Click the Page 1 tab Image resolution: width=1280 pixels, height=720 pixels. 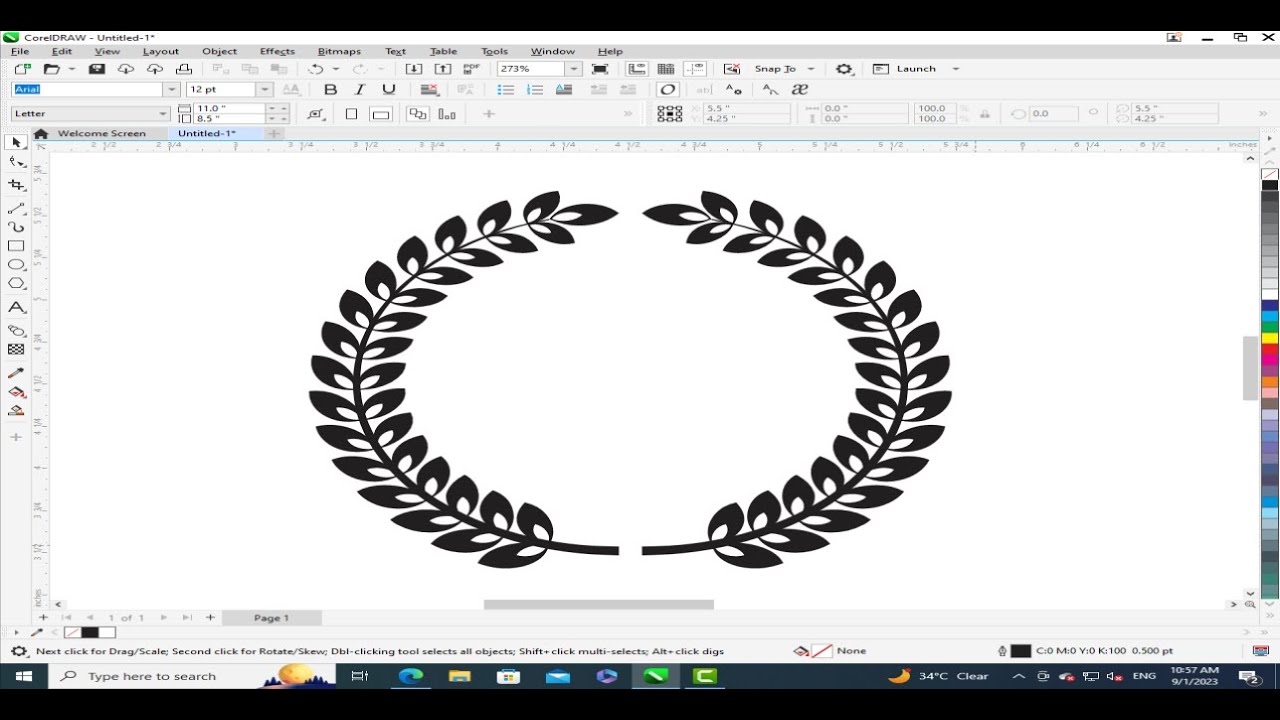point(271,618)
